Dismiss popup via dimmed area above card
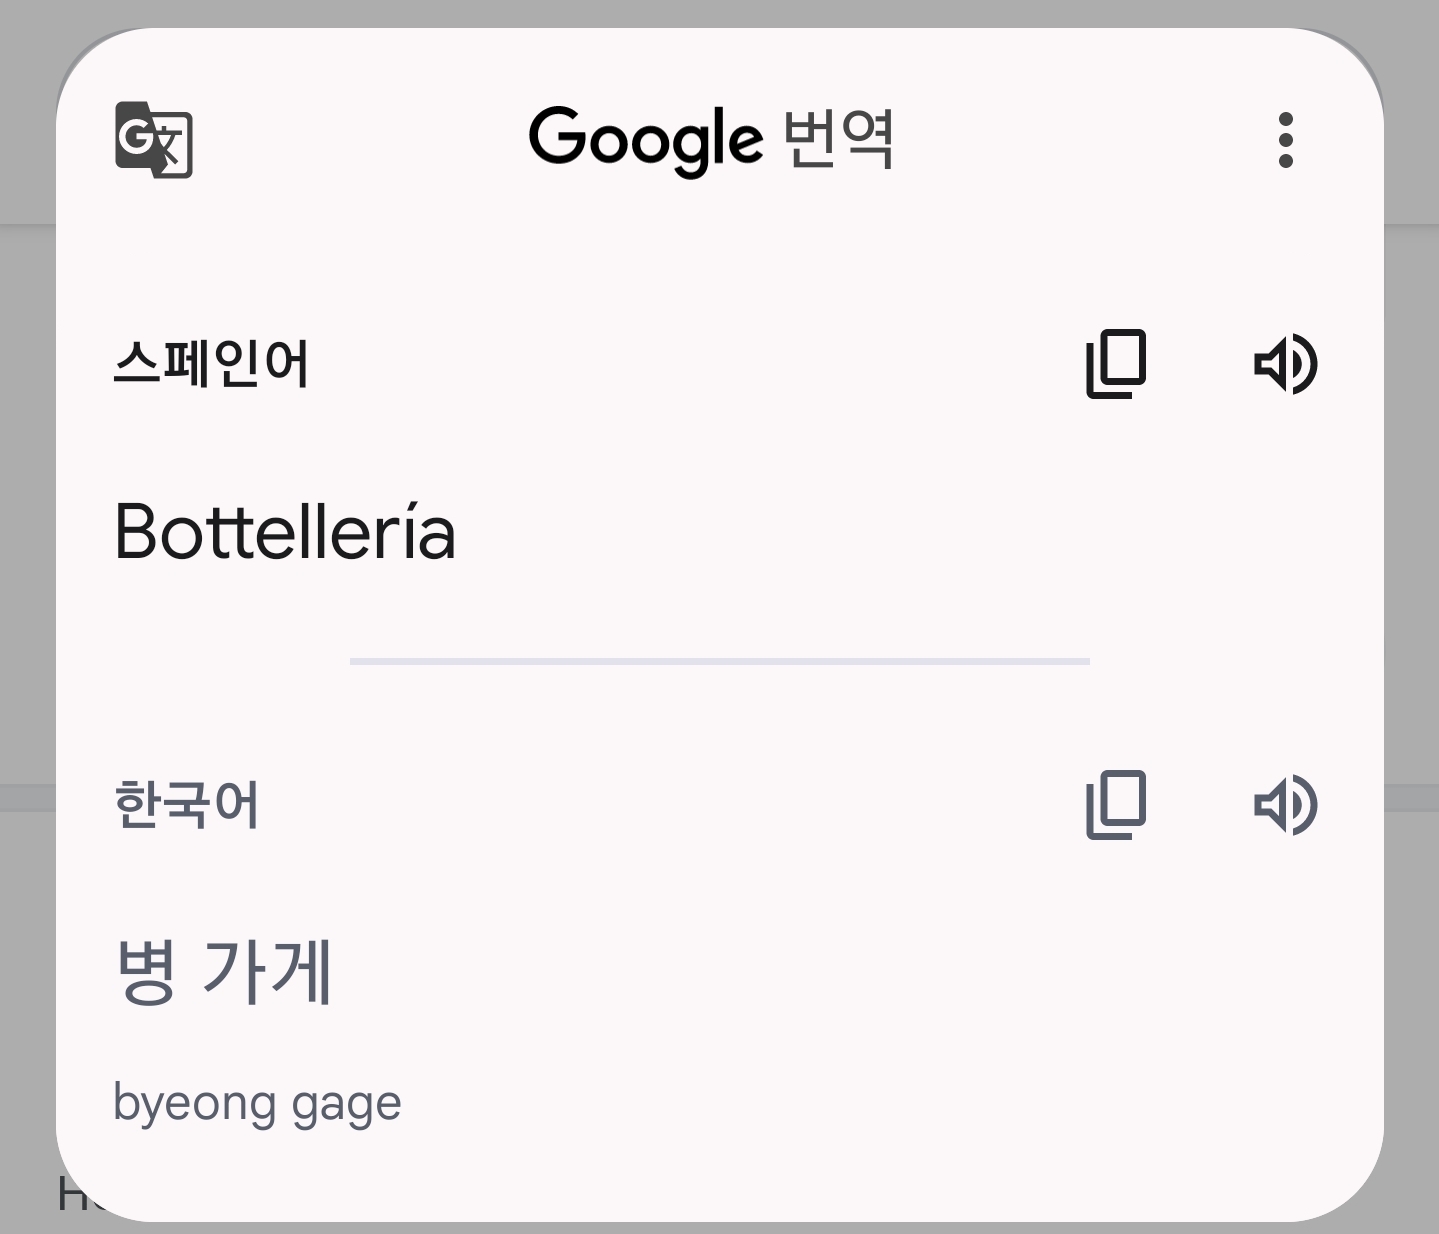 720,12
